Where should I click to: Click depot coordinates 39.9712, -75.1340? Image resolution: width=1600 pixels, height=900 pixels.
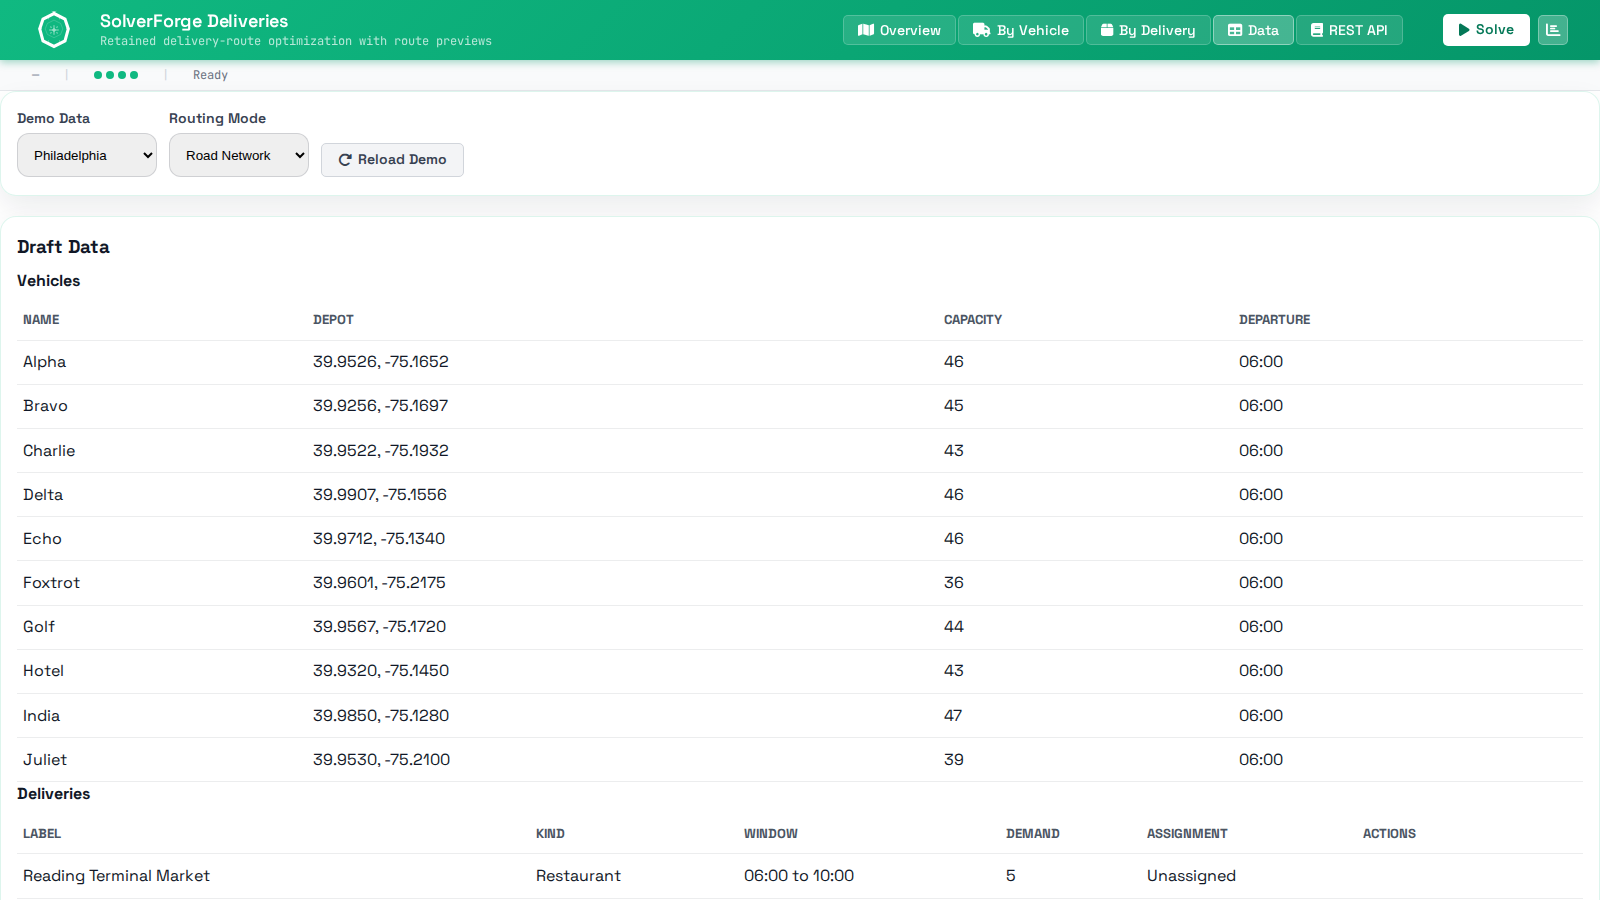tap(379, 539)
